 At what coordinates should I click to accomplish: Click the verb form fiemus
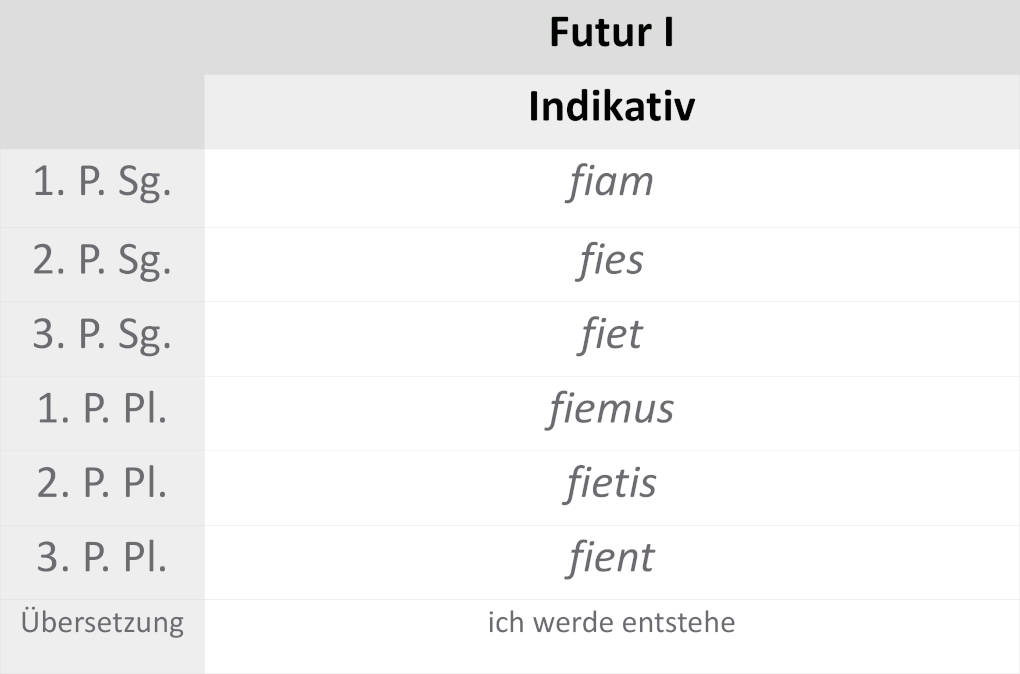[x=610, y=409]
